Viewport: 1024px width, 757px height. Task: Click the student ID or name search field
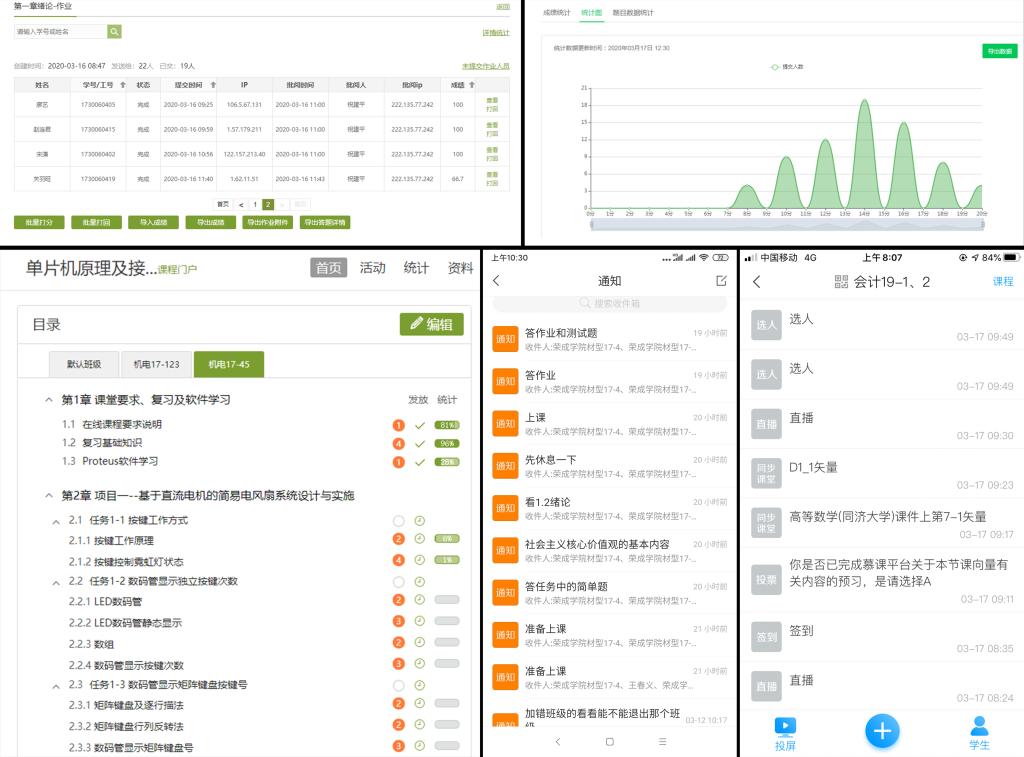[x=60, y=32]
